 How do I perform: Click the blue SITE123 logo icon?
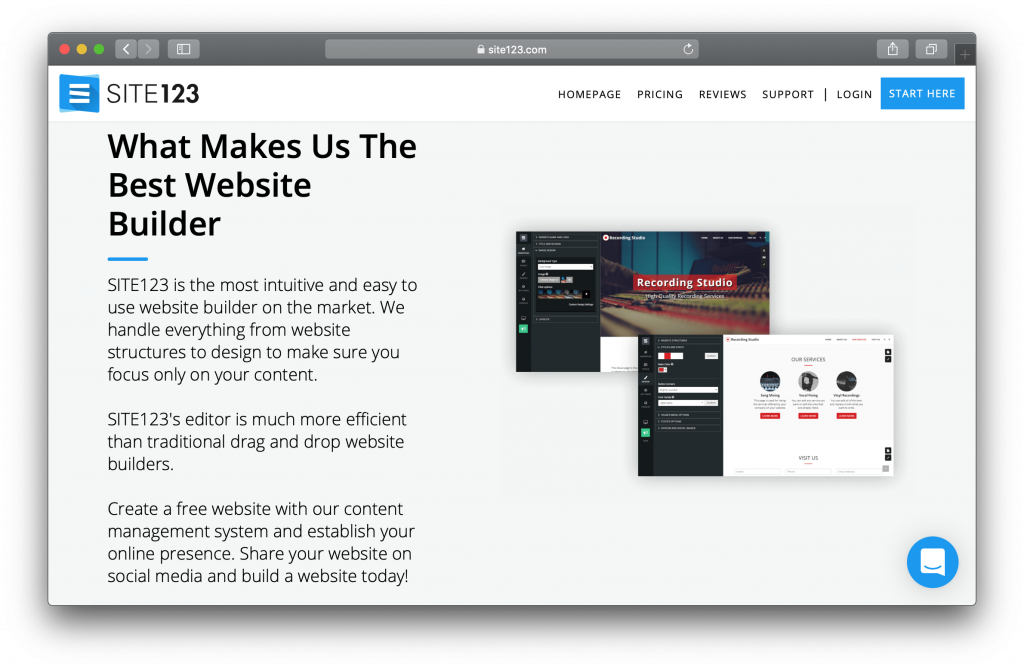coord(79,93)
